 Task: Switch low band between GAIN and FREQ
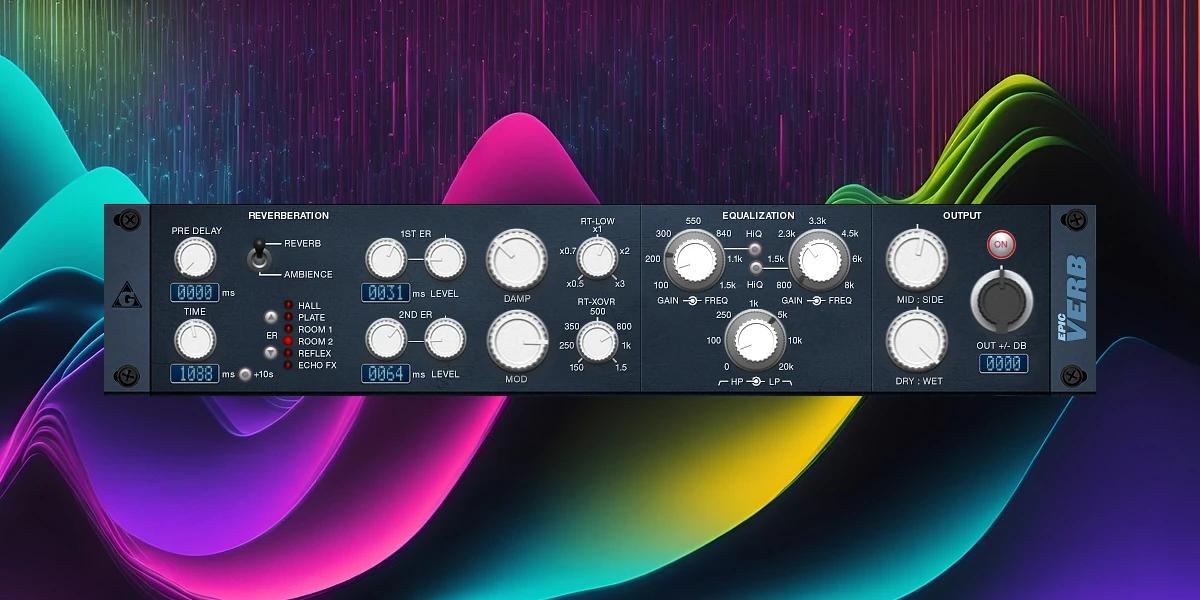pos(692,298)
